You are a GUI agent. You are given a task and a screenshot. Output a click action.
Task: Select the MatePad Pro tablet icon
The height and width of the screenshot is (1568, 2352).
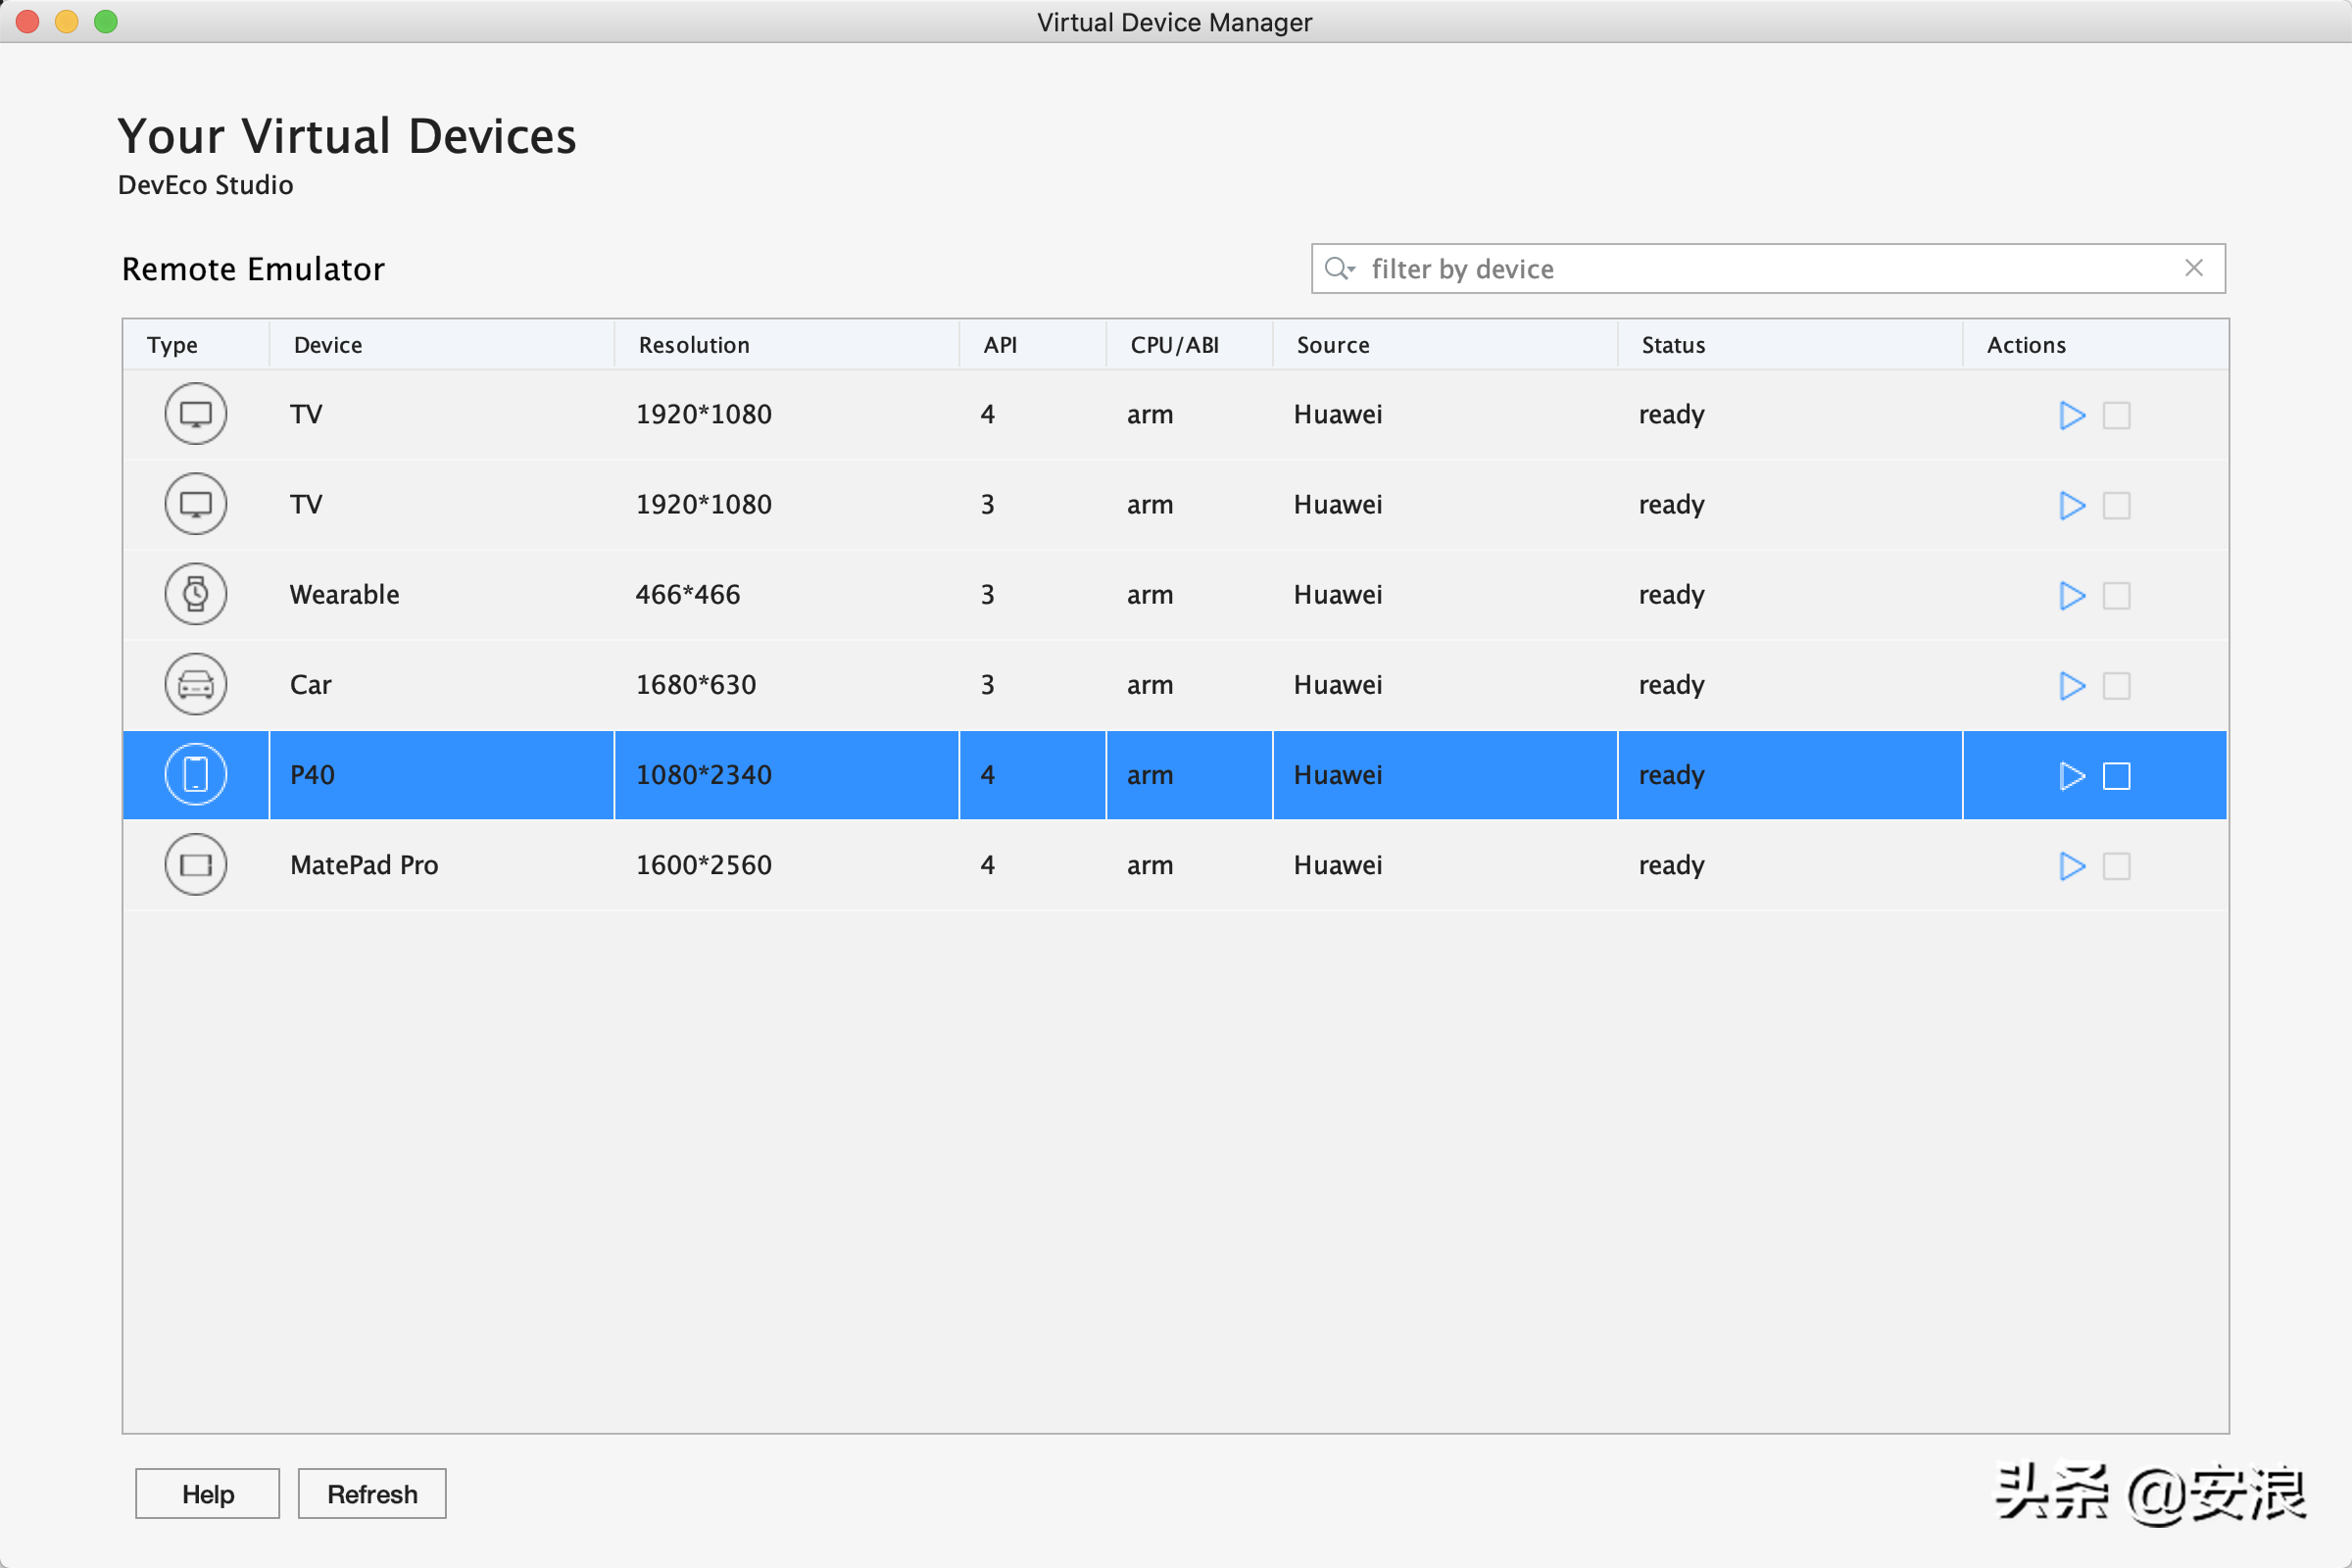coord(196,862)
